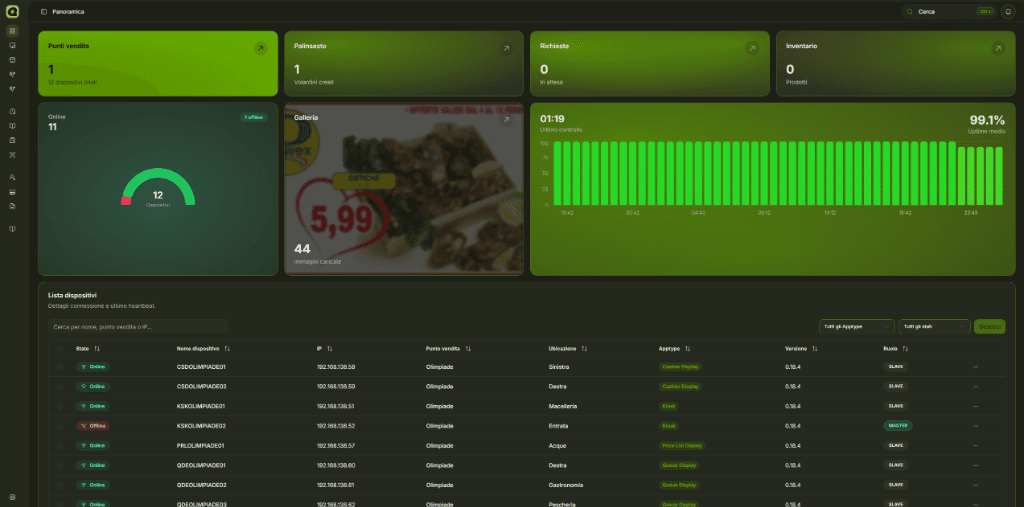The image size is (1024, 507).
Task: Open row actions for CSDOLIMPIADE02
Action: [976, 387]
